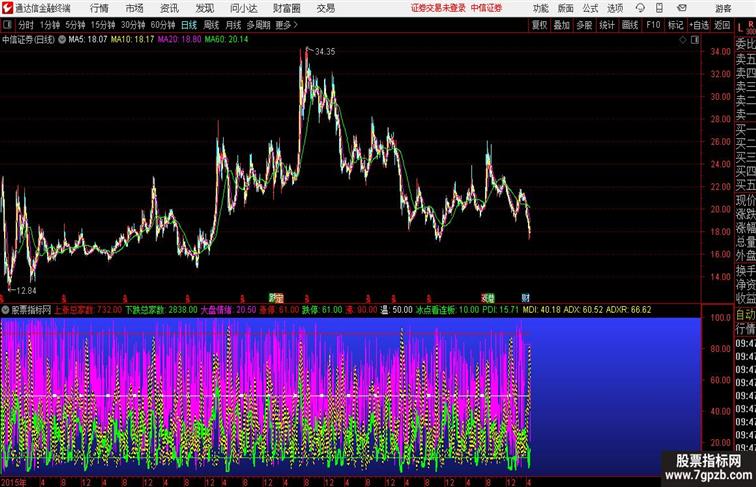Click the ADXR: 66.62 indicator value
Screen dimensions: 756x487
628,310
